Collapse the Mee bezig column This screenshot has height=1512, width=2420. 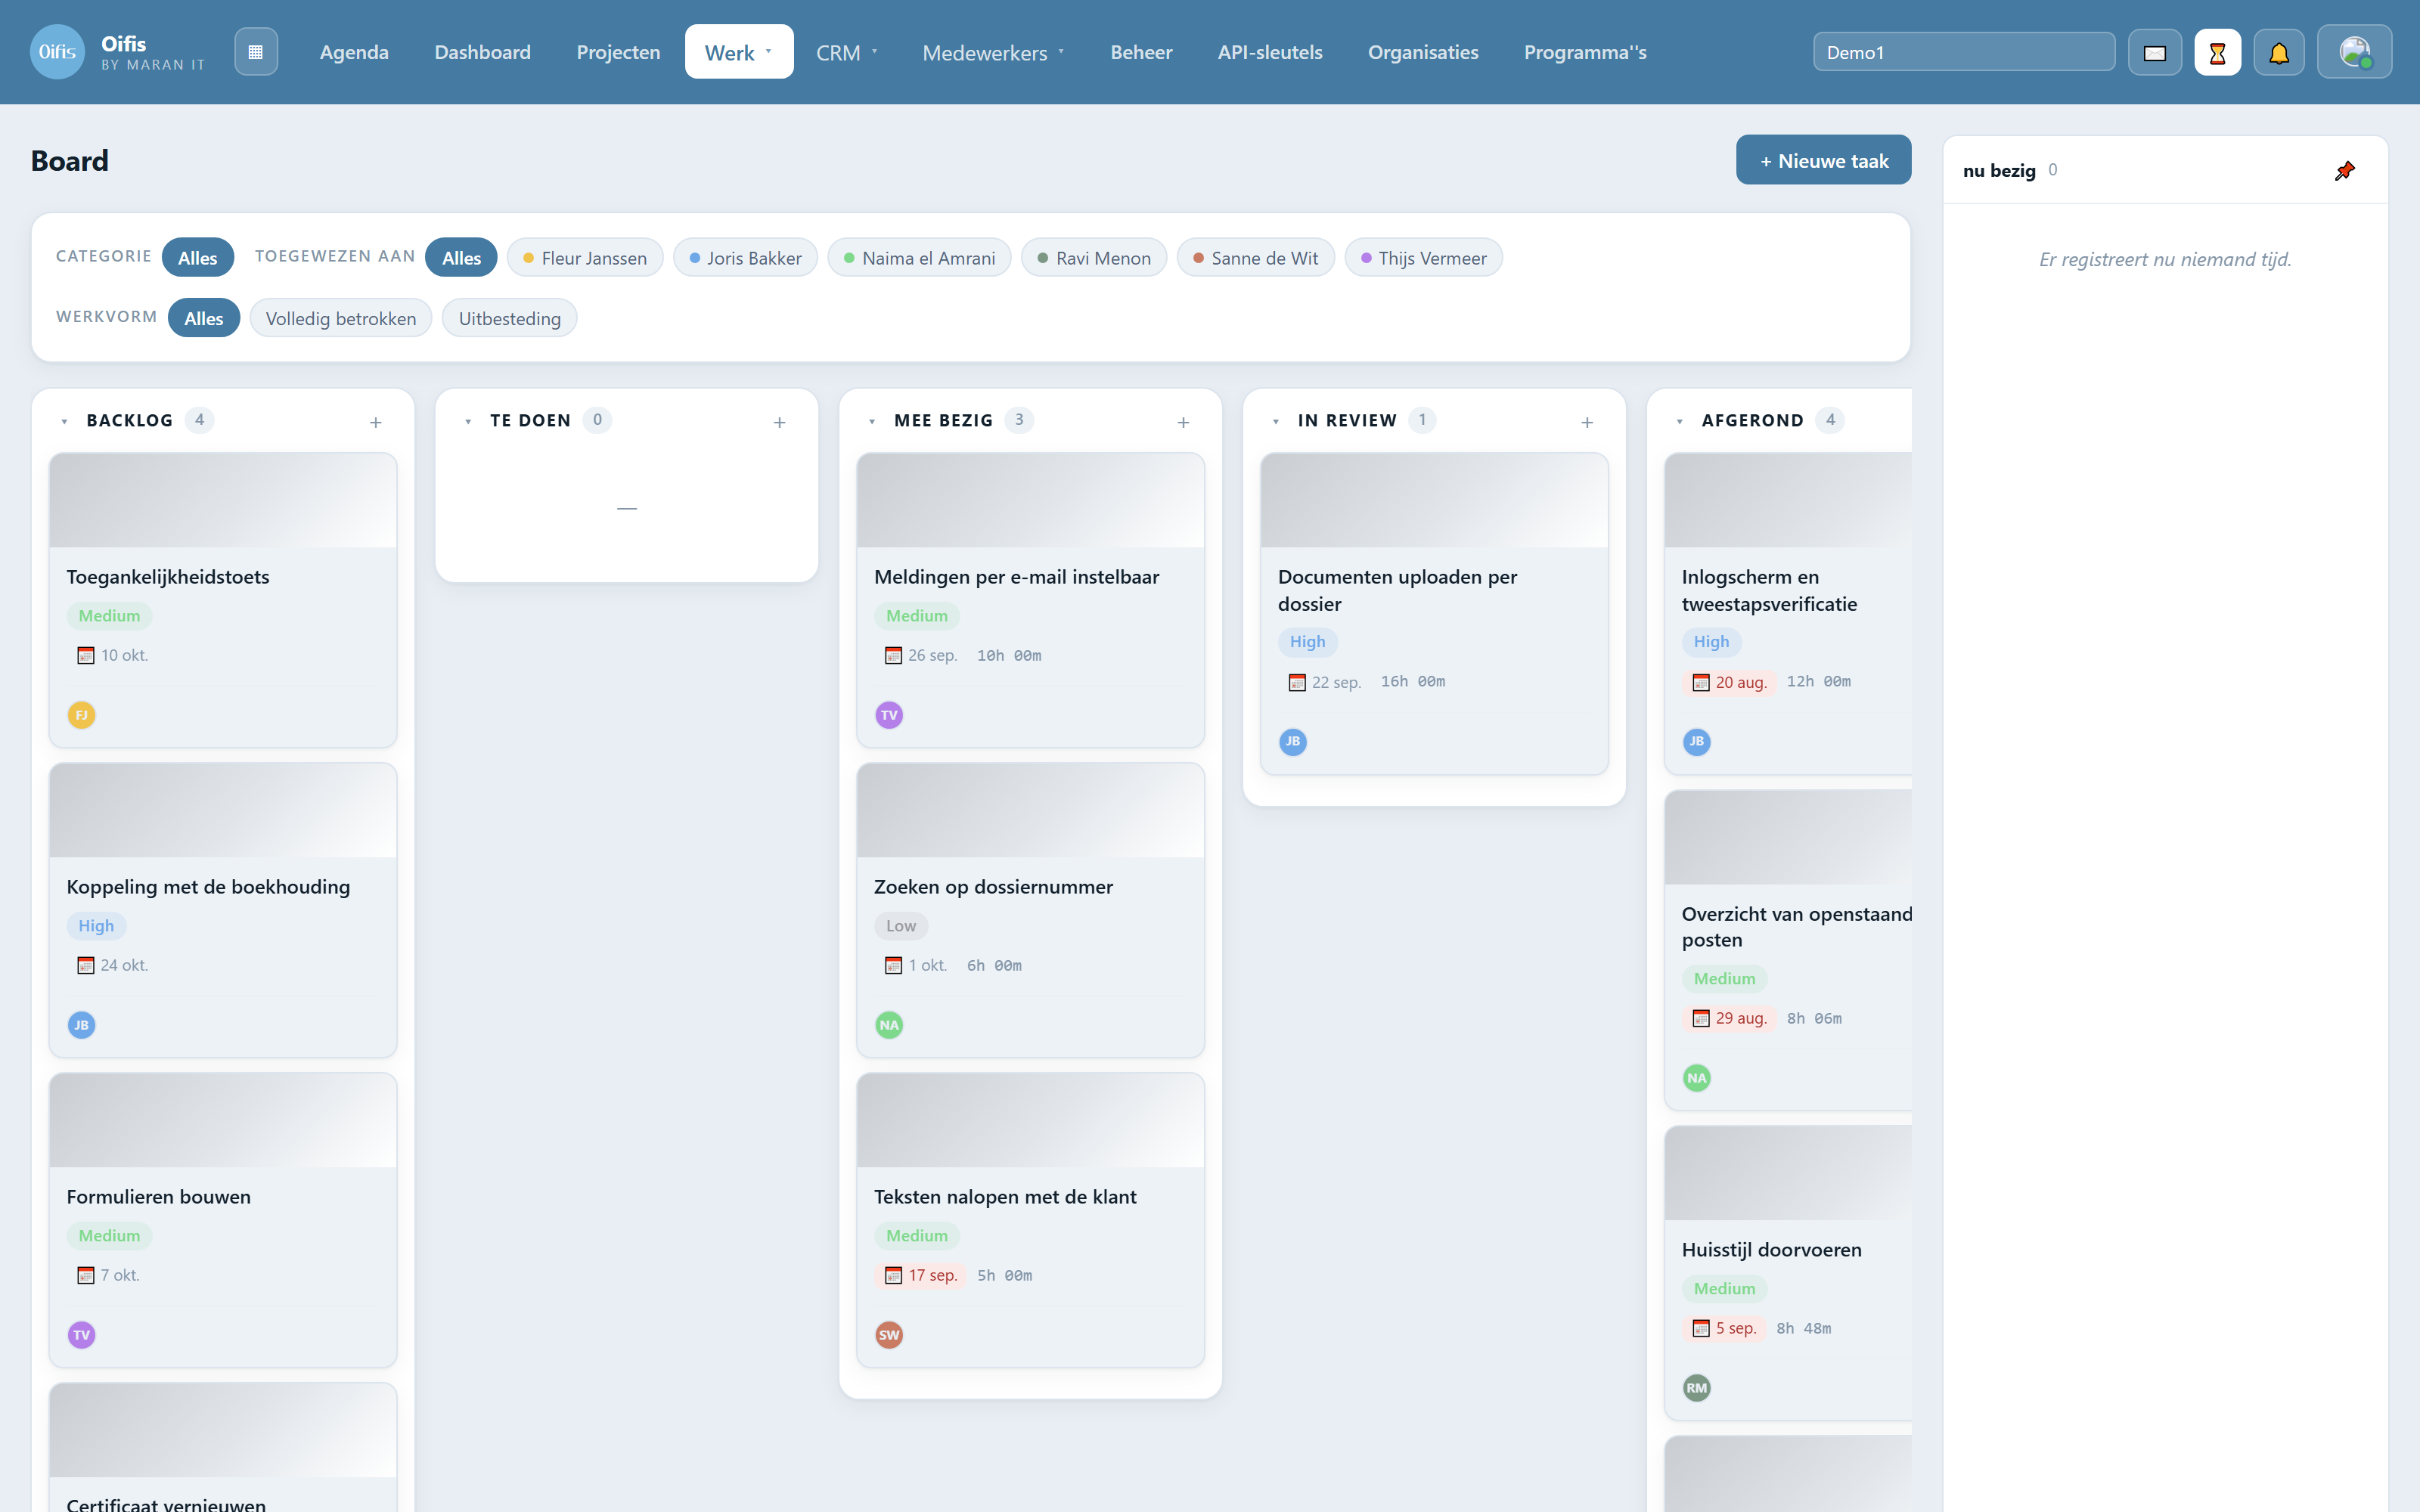(872, 422)
